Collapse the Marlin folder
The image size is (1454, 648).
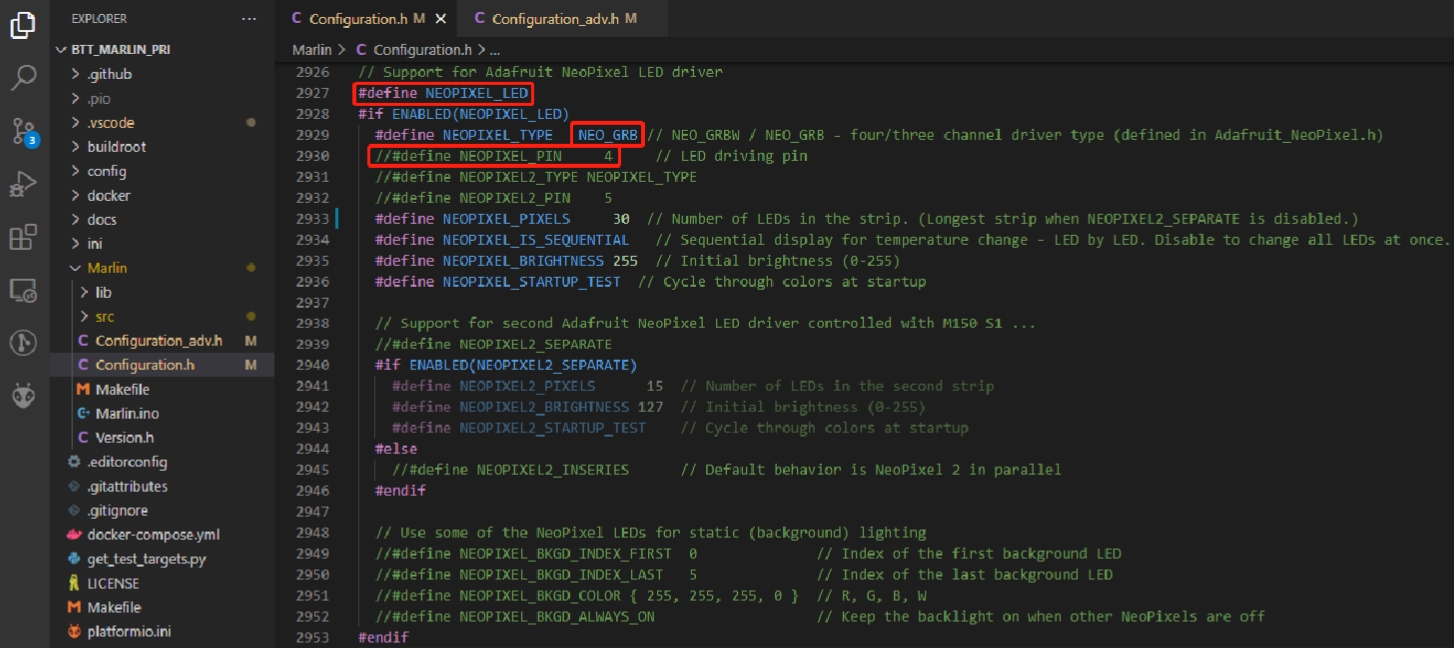coord(107,268)
